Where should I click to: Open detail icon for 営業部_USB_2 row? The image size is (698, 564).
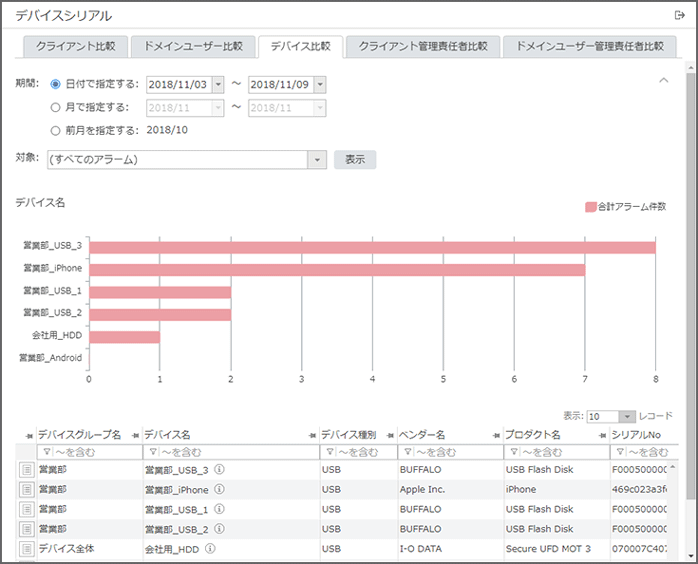[27, 529]
